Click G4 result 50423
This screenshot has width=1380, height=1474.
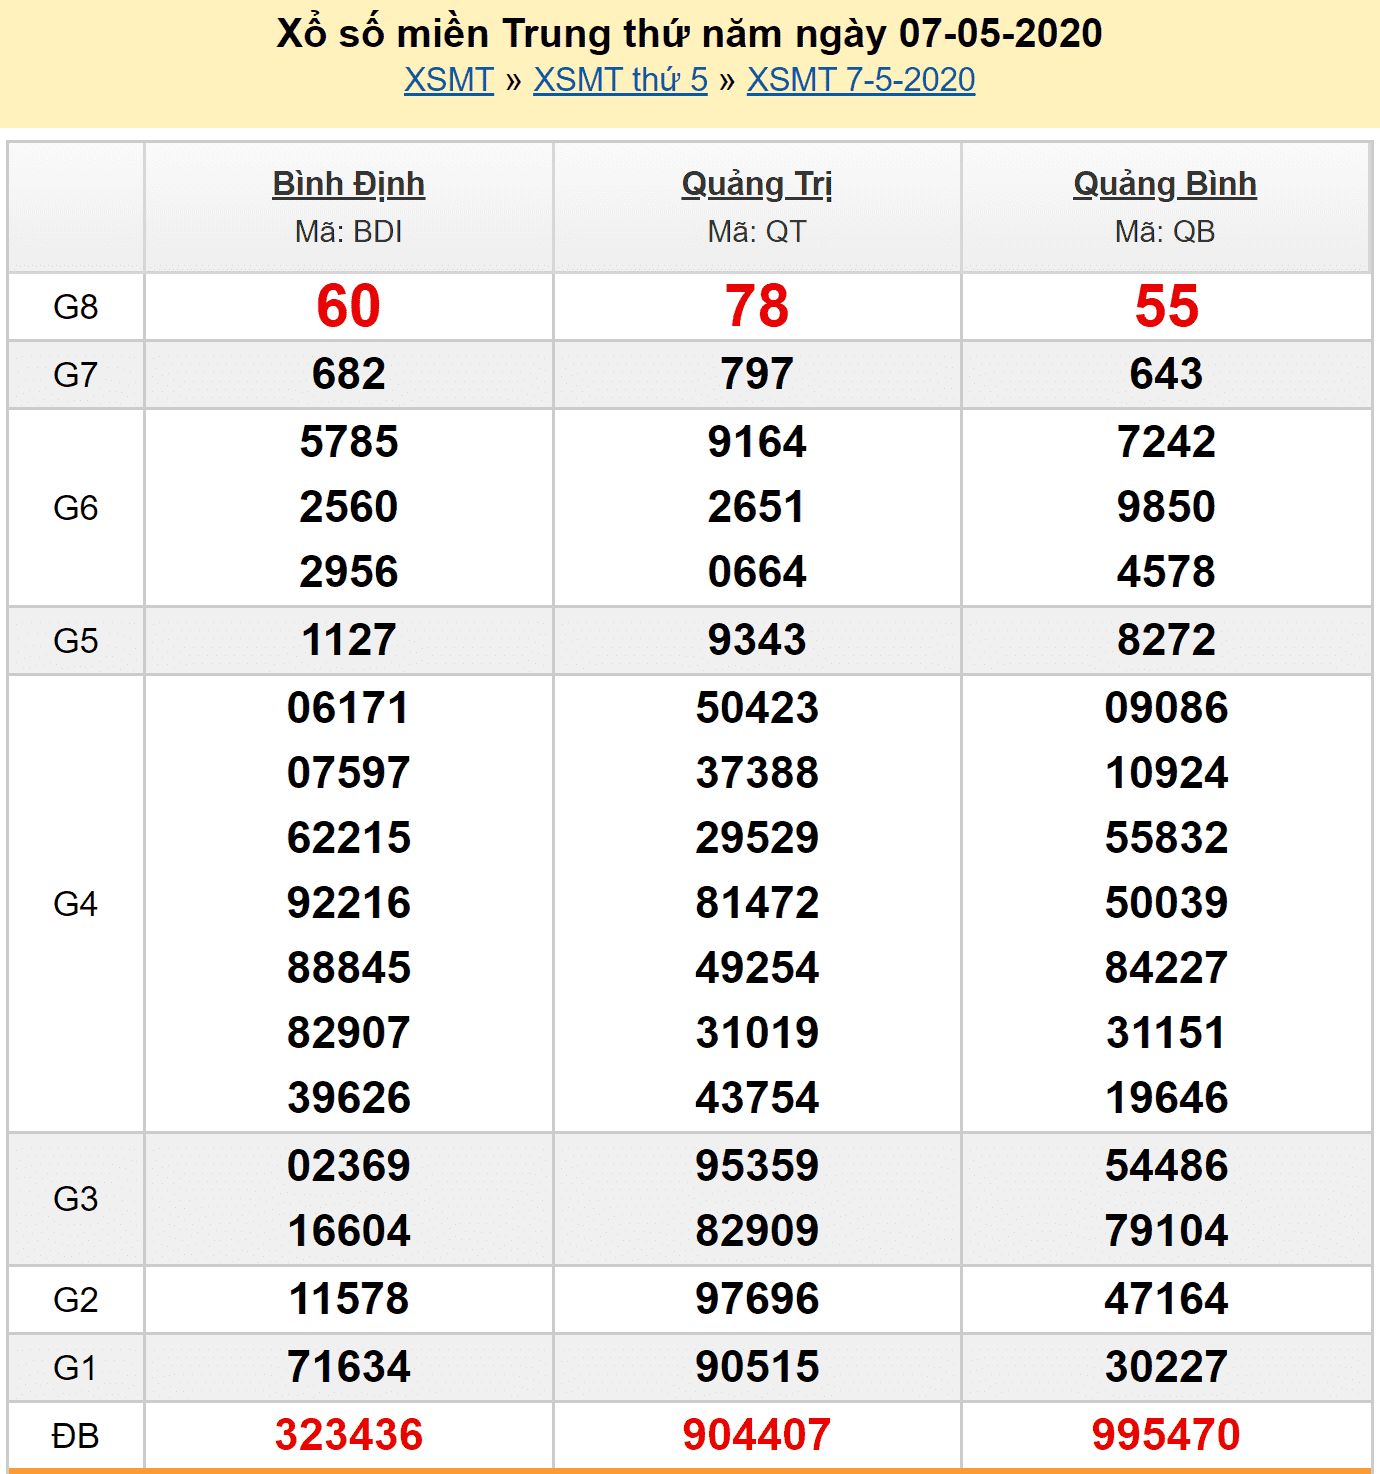pyautogui.click(x=757, y=708)
